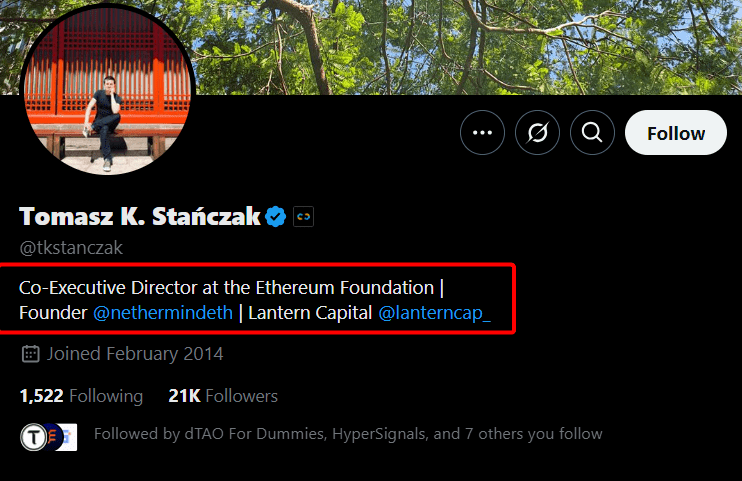The image size is (742, 481).
Task: View the 1,522 Following list
Action: (x=81, y=396)
